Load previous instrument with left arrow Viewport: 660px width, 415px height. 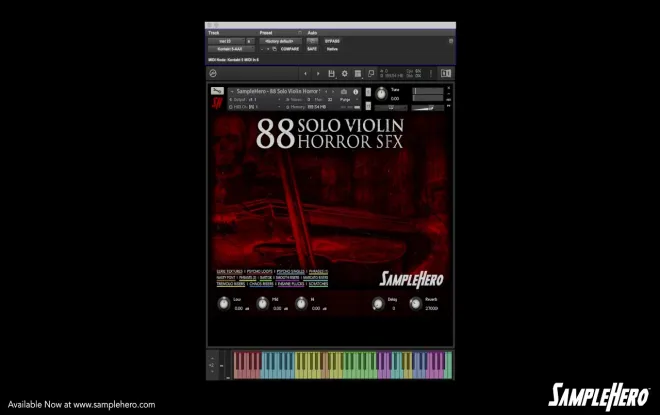coord(326,91)
